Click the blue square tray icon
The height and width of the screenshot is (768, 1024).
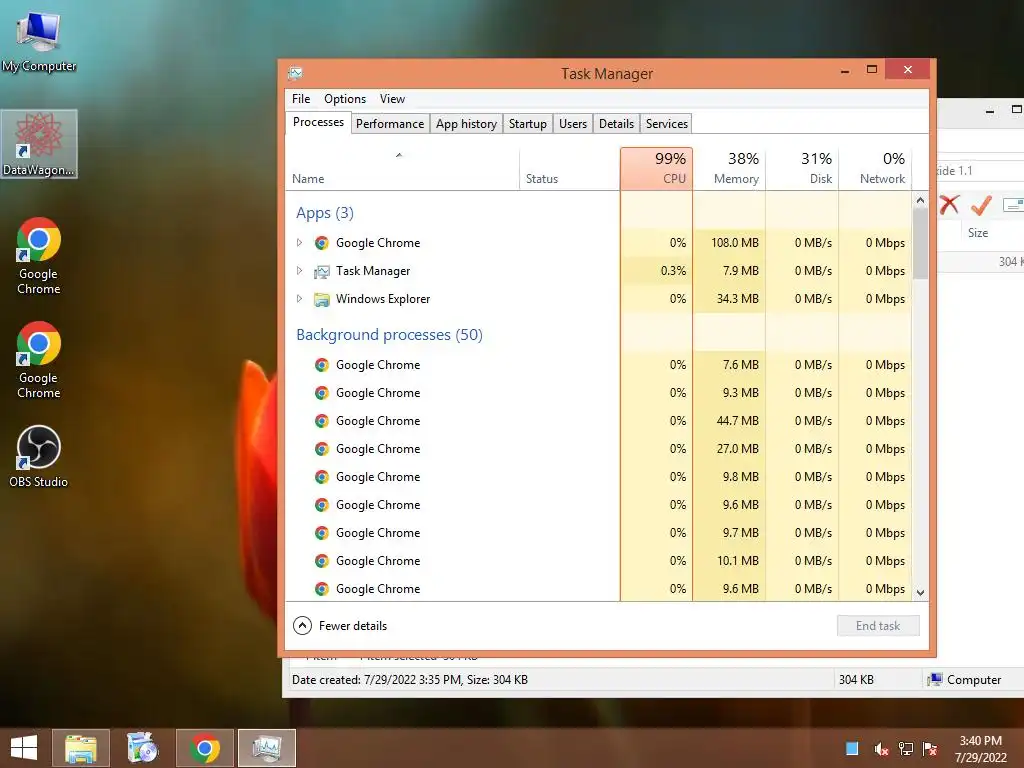(852, 748)
